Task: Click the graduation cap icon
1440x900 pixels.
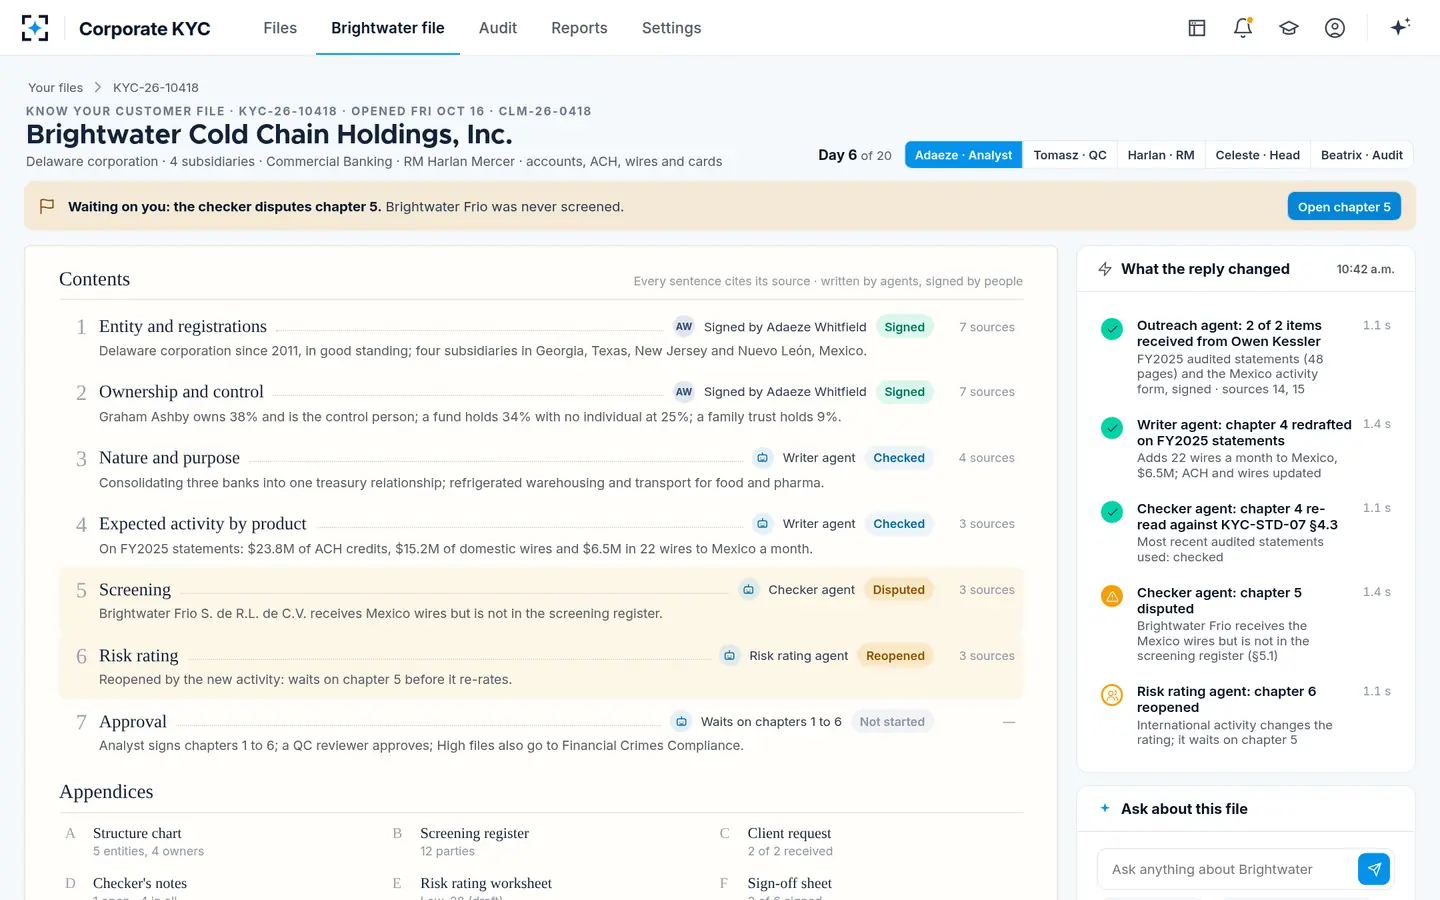Action: tap(1289, 28)
